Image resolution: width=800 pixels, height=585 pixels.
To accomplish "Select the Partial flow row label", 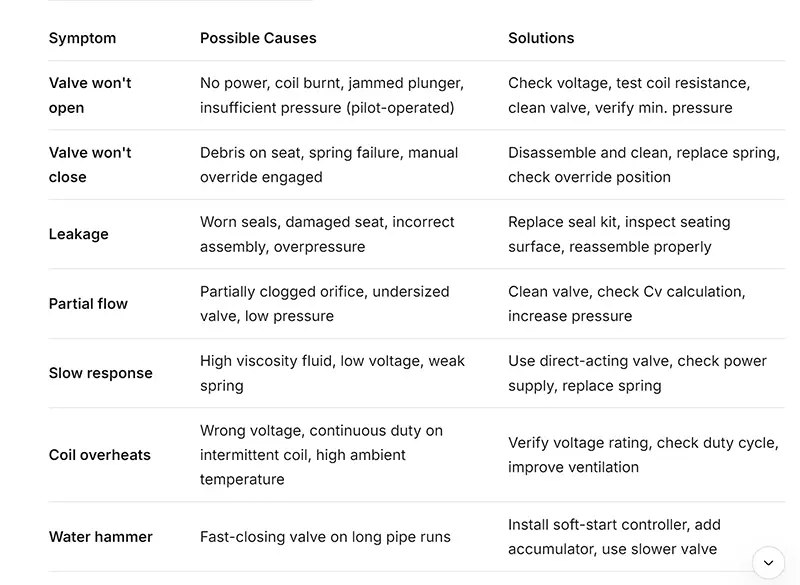I will (x=88, y=303).
